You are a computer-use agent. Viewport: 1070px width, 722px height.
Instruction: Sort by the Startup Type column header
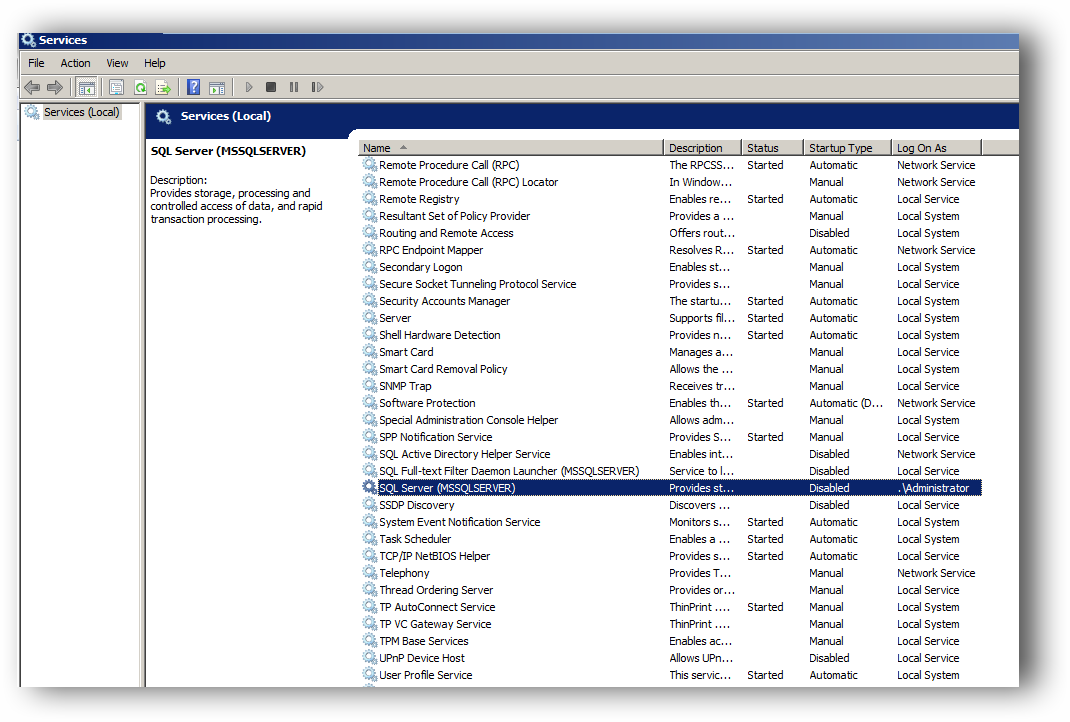[847, 148]
